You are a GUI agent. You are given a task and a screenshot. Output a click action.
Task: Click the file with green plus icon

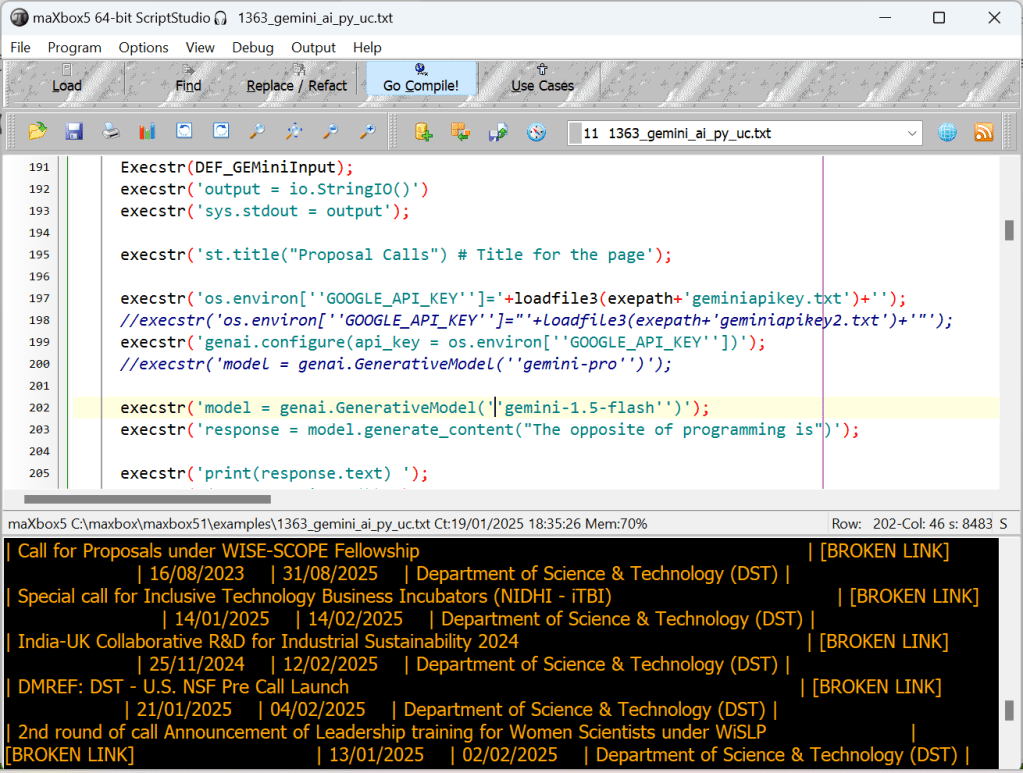click(x=424, y=132)
